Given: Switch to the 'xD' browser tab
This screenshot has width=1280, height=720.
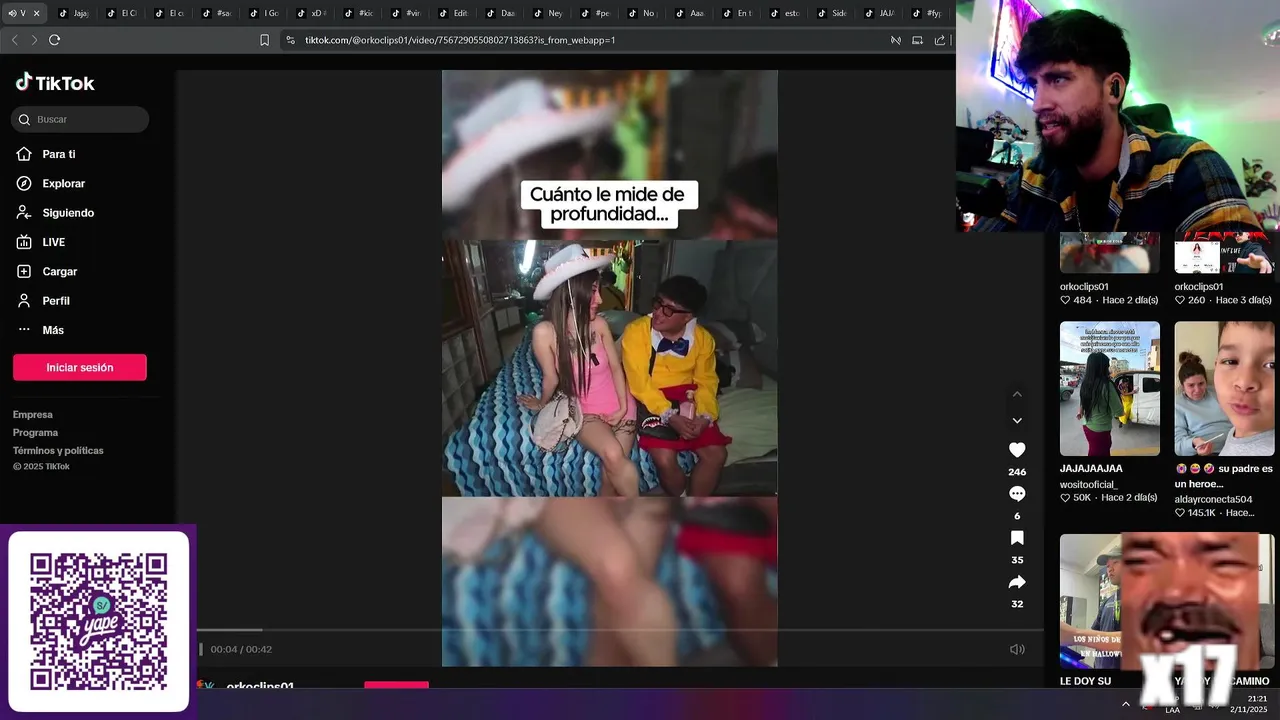Looking at the screenshot, I should (x=312, y=13).
